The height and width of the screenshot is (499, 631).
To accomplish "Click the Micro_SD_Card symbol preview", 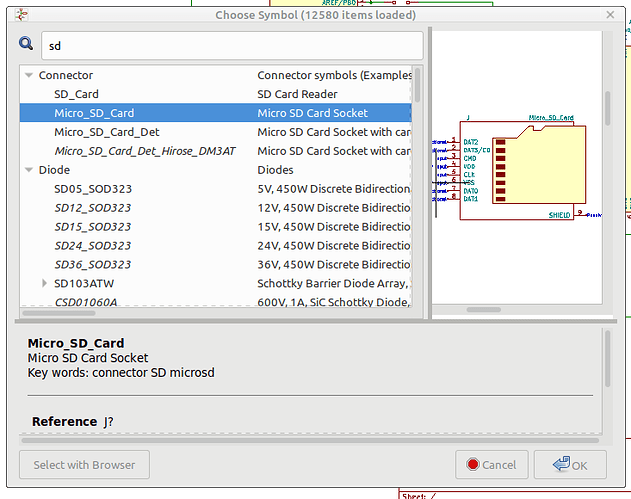I will pyautogui.click(x=517, y=167).
